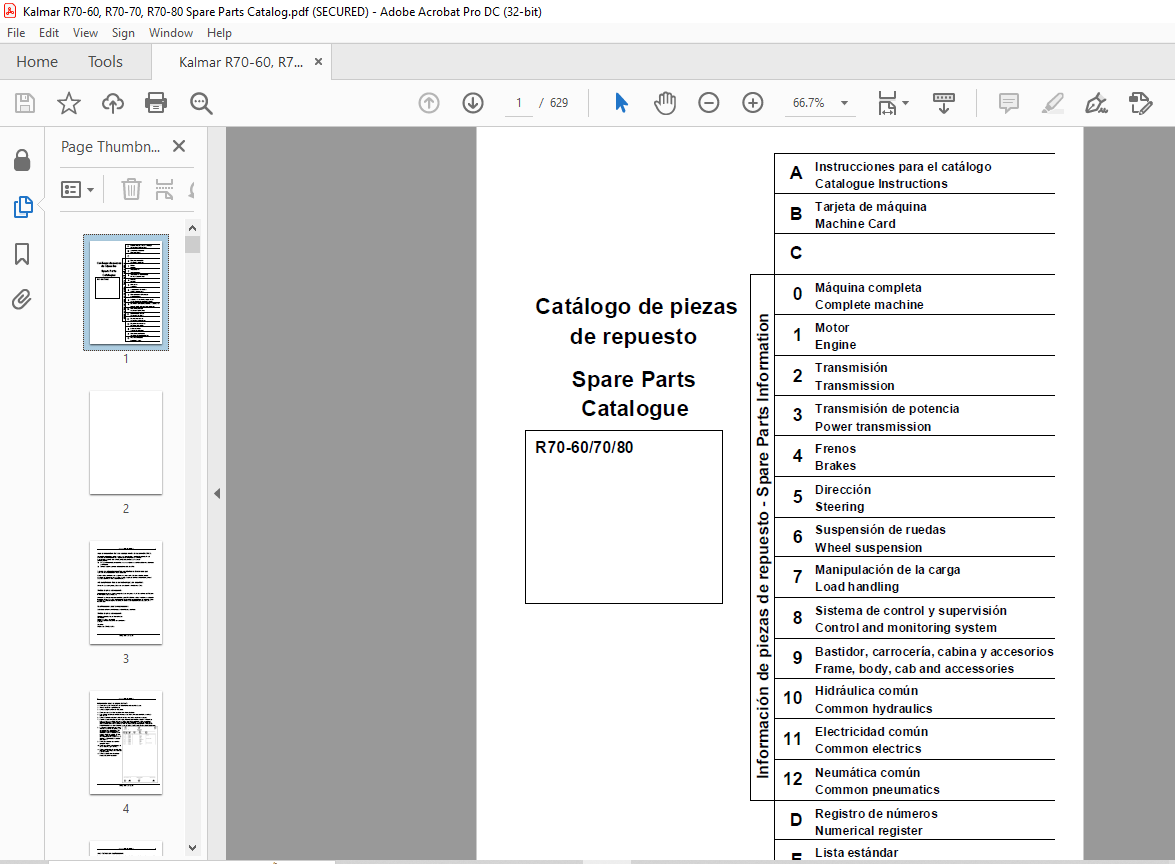Click the 'Load handling' section text

pos(857,587)
